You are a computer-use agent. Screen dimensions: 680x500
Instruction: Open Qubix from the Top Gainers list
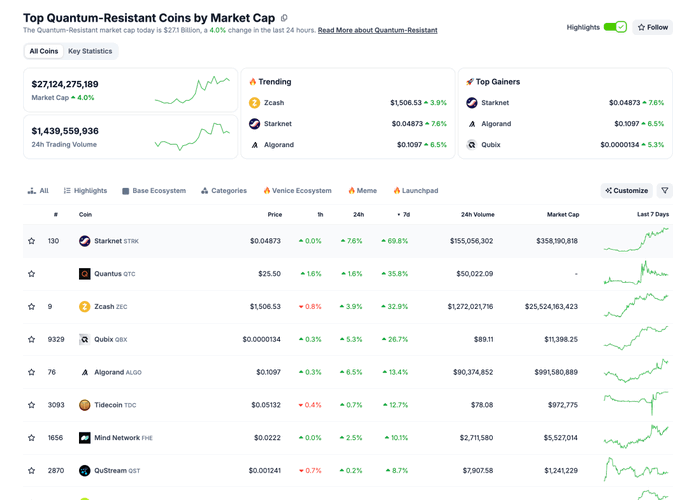(490, 145)
